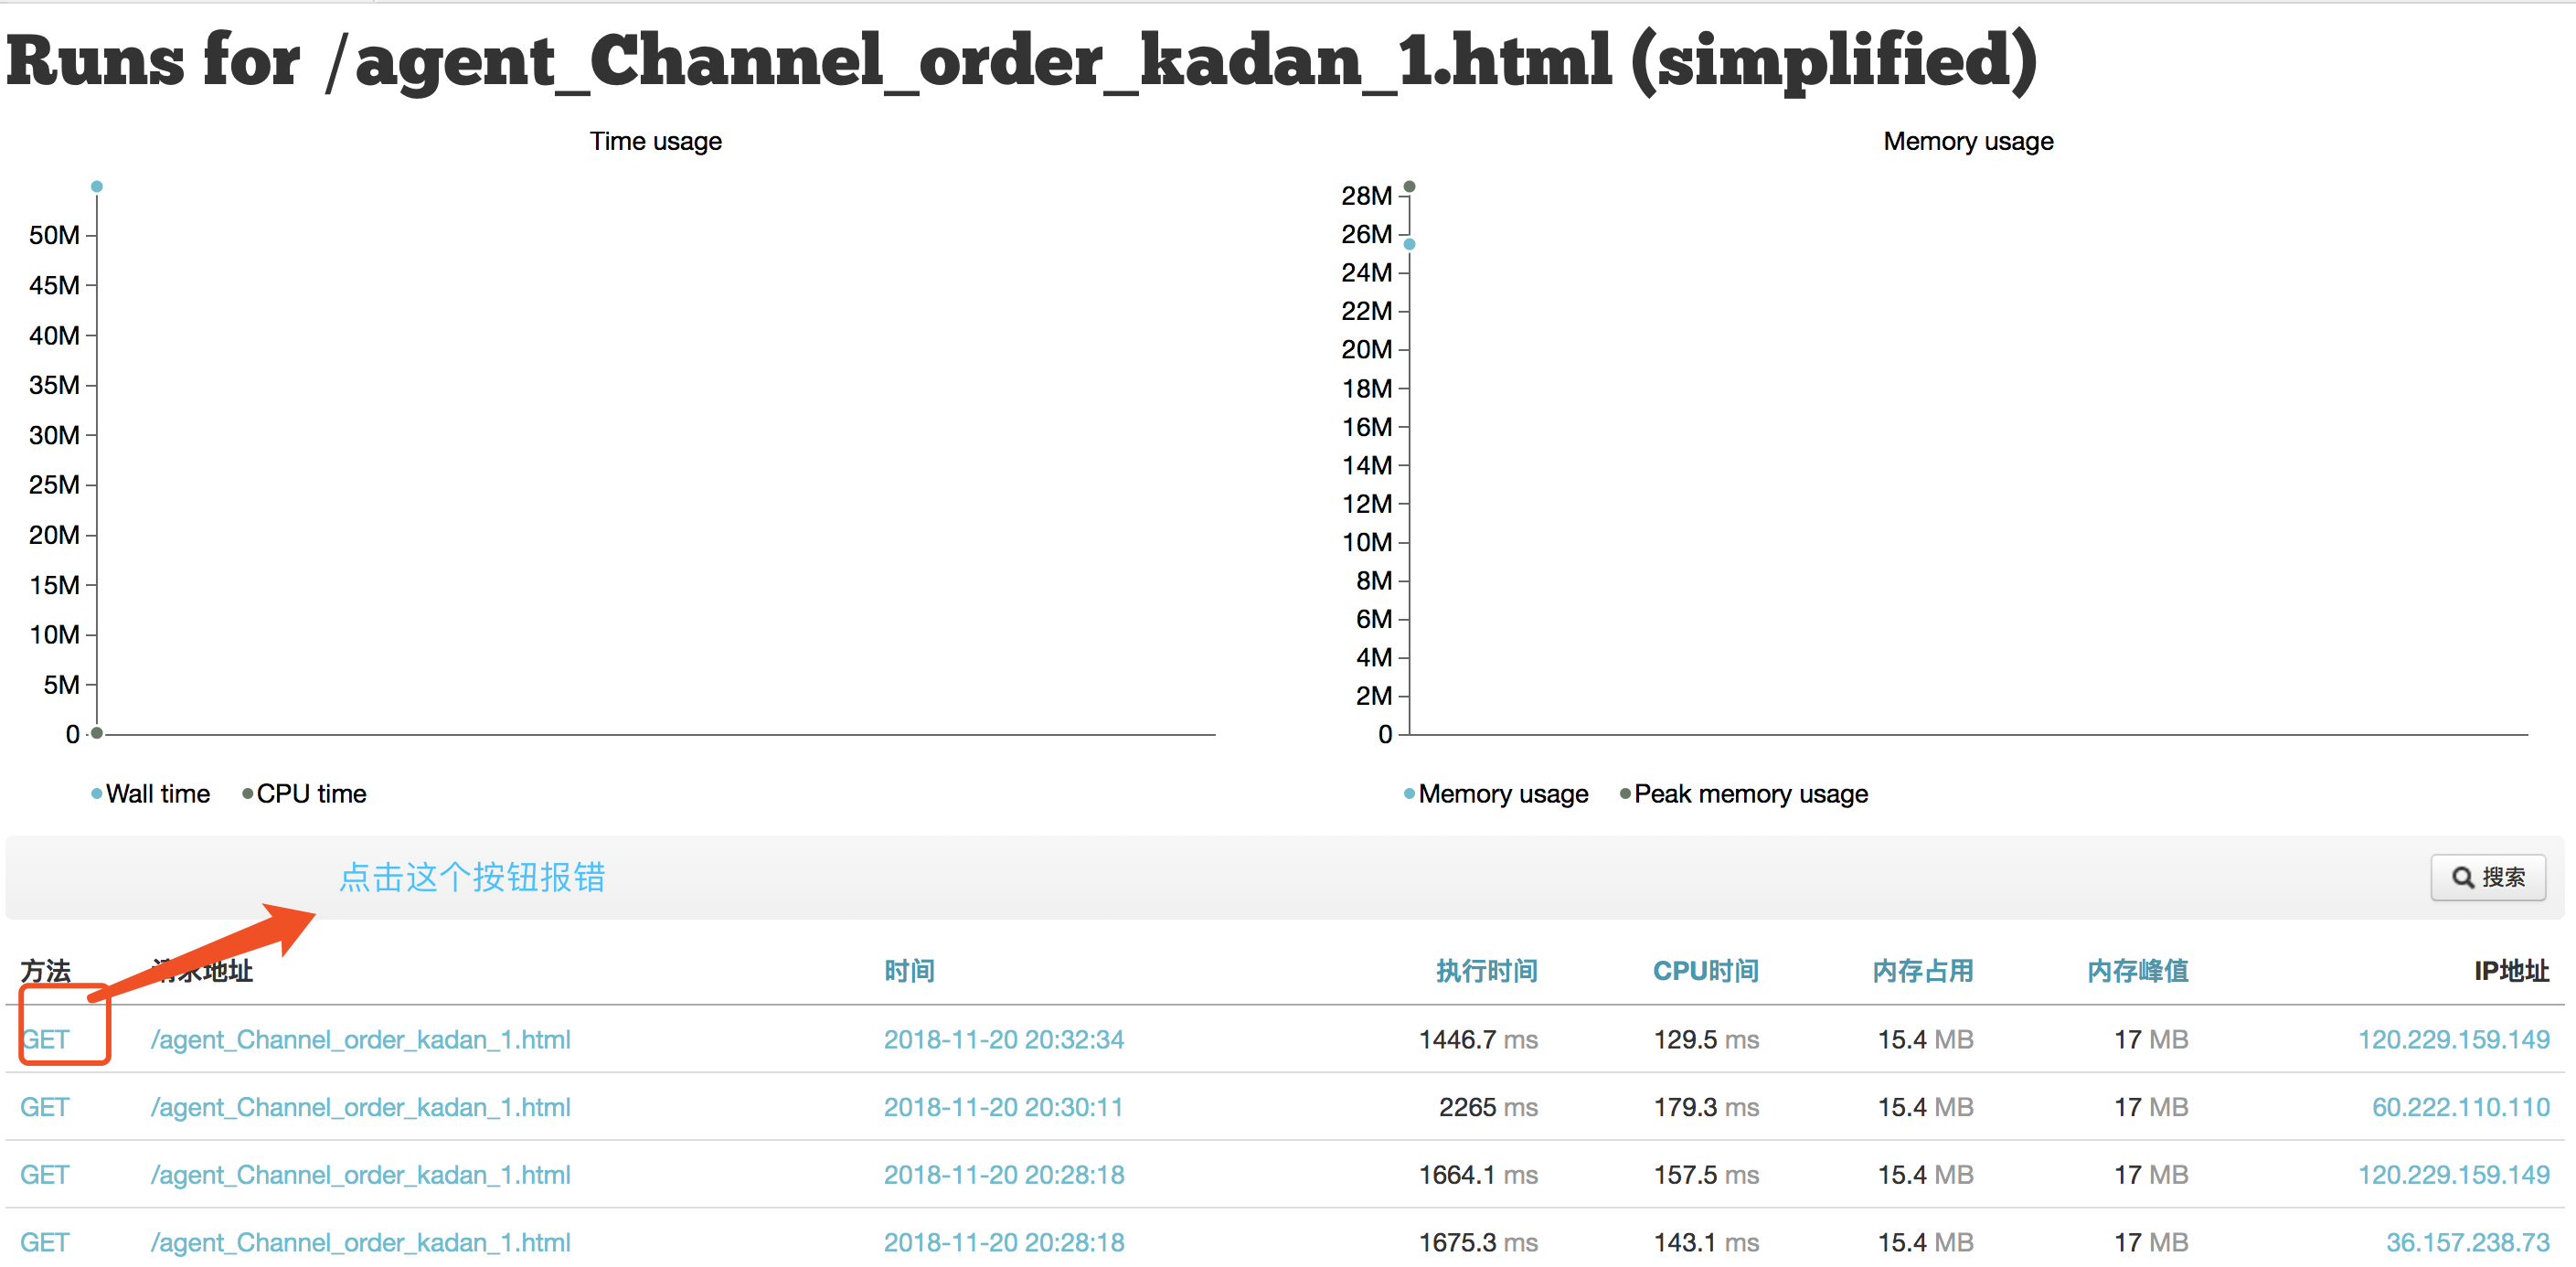This screenshot has height=1267, width=2576.
Task: Open the GET run highlighted by the red box
Action: 45,1039
